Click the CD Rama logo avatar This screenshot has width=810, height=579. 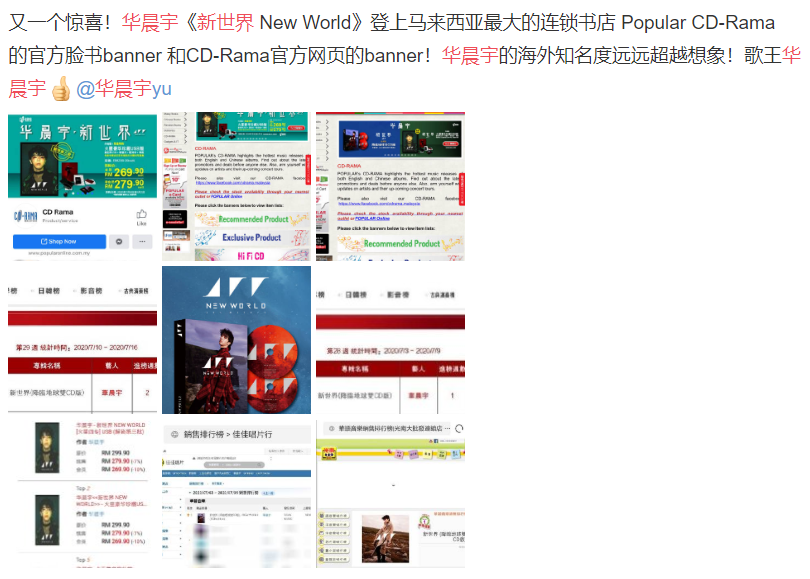click(x=25, y=216)
